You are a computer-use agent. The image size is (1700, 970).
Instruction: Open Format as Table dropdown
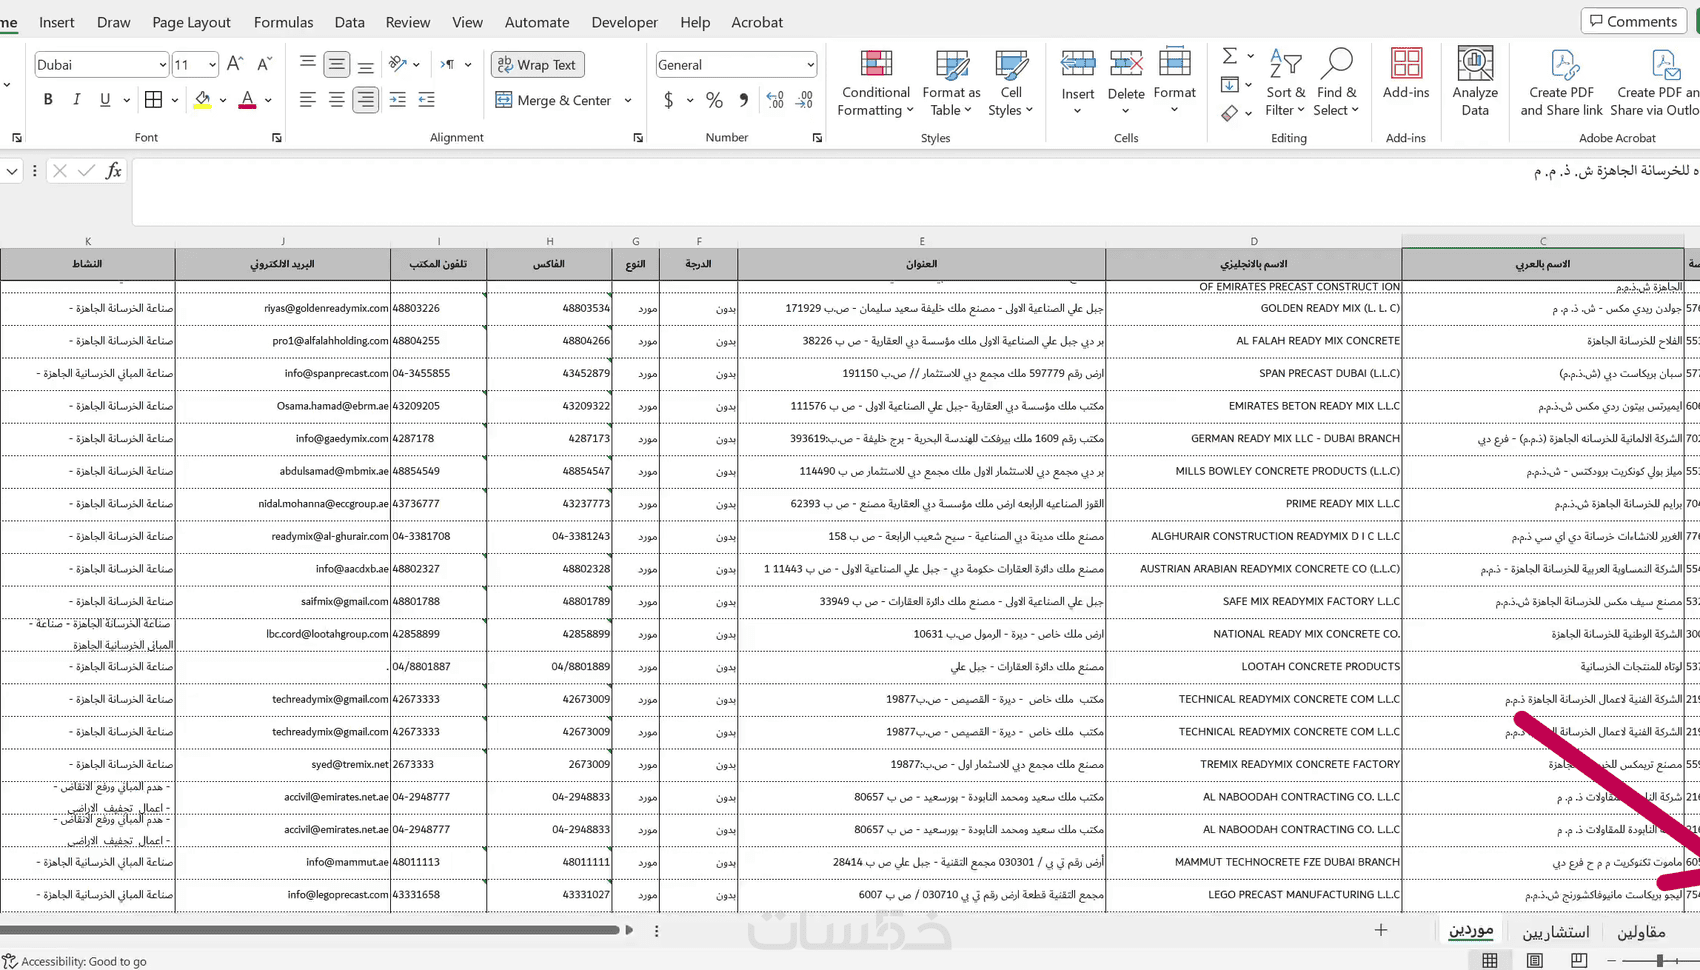tap(951, 82)
